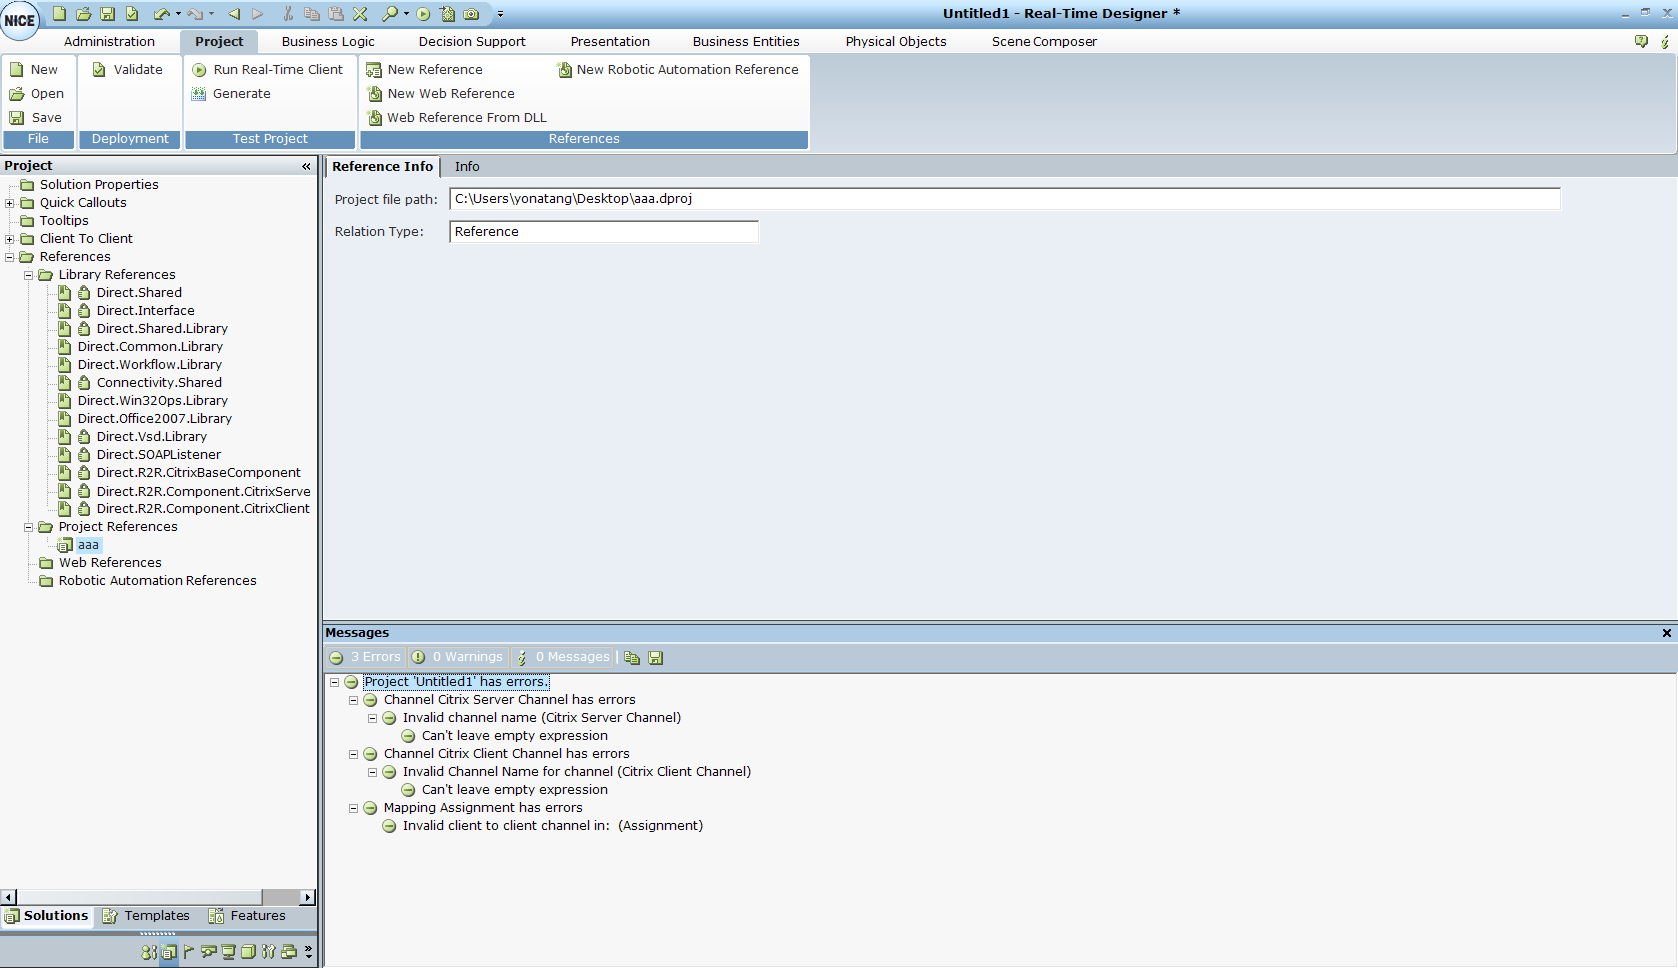Click the magnifier Search icon
The width and height of the screenshot is (1678, 968).
(x=389, y=14)
